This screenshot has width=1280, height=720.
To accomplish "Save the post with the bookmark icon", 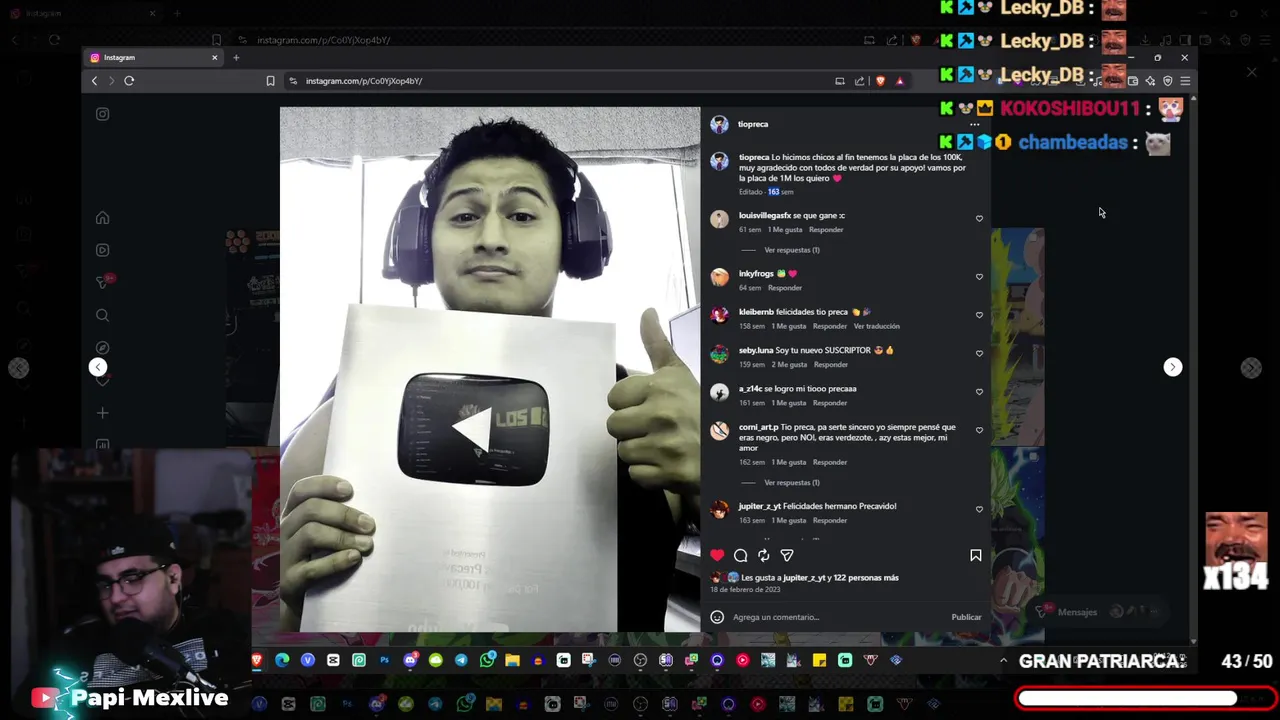I will point(976,555).
